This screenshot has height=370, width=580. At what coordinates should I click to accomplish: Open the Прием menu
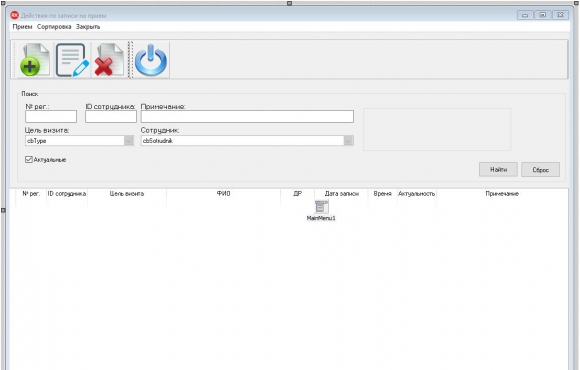point(22,27)
